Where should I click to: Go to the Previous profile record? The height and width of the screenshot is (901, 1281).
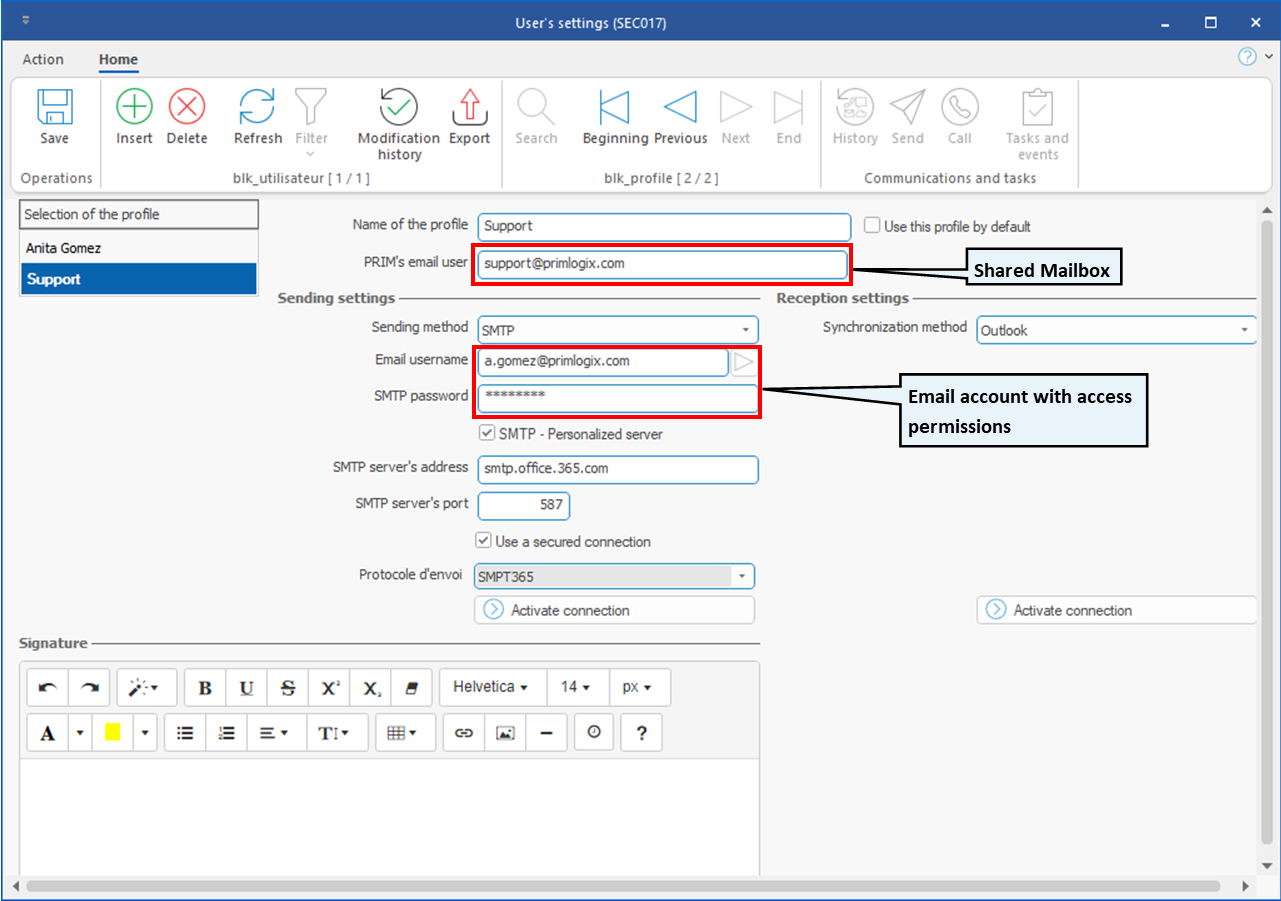[x=680, y=107]
